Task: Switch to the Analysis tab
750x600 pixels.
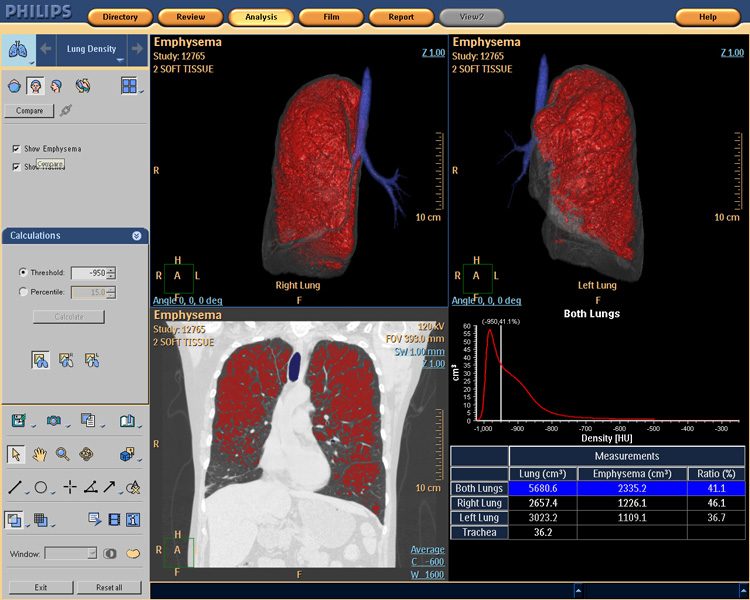Action: click(x=261, y=17)
